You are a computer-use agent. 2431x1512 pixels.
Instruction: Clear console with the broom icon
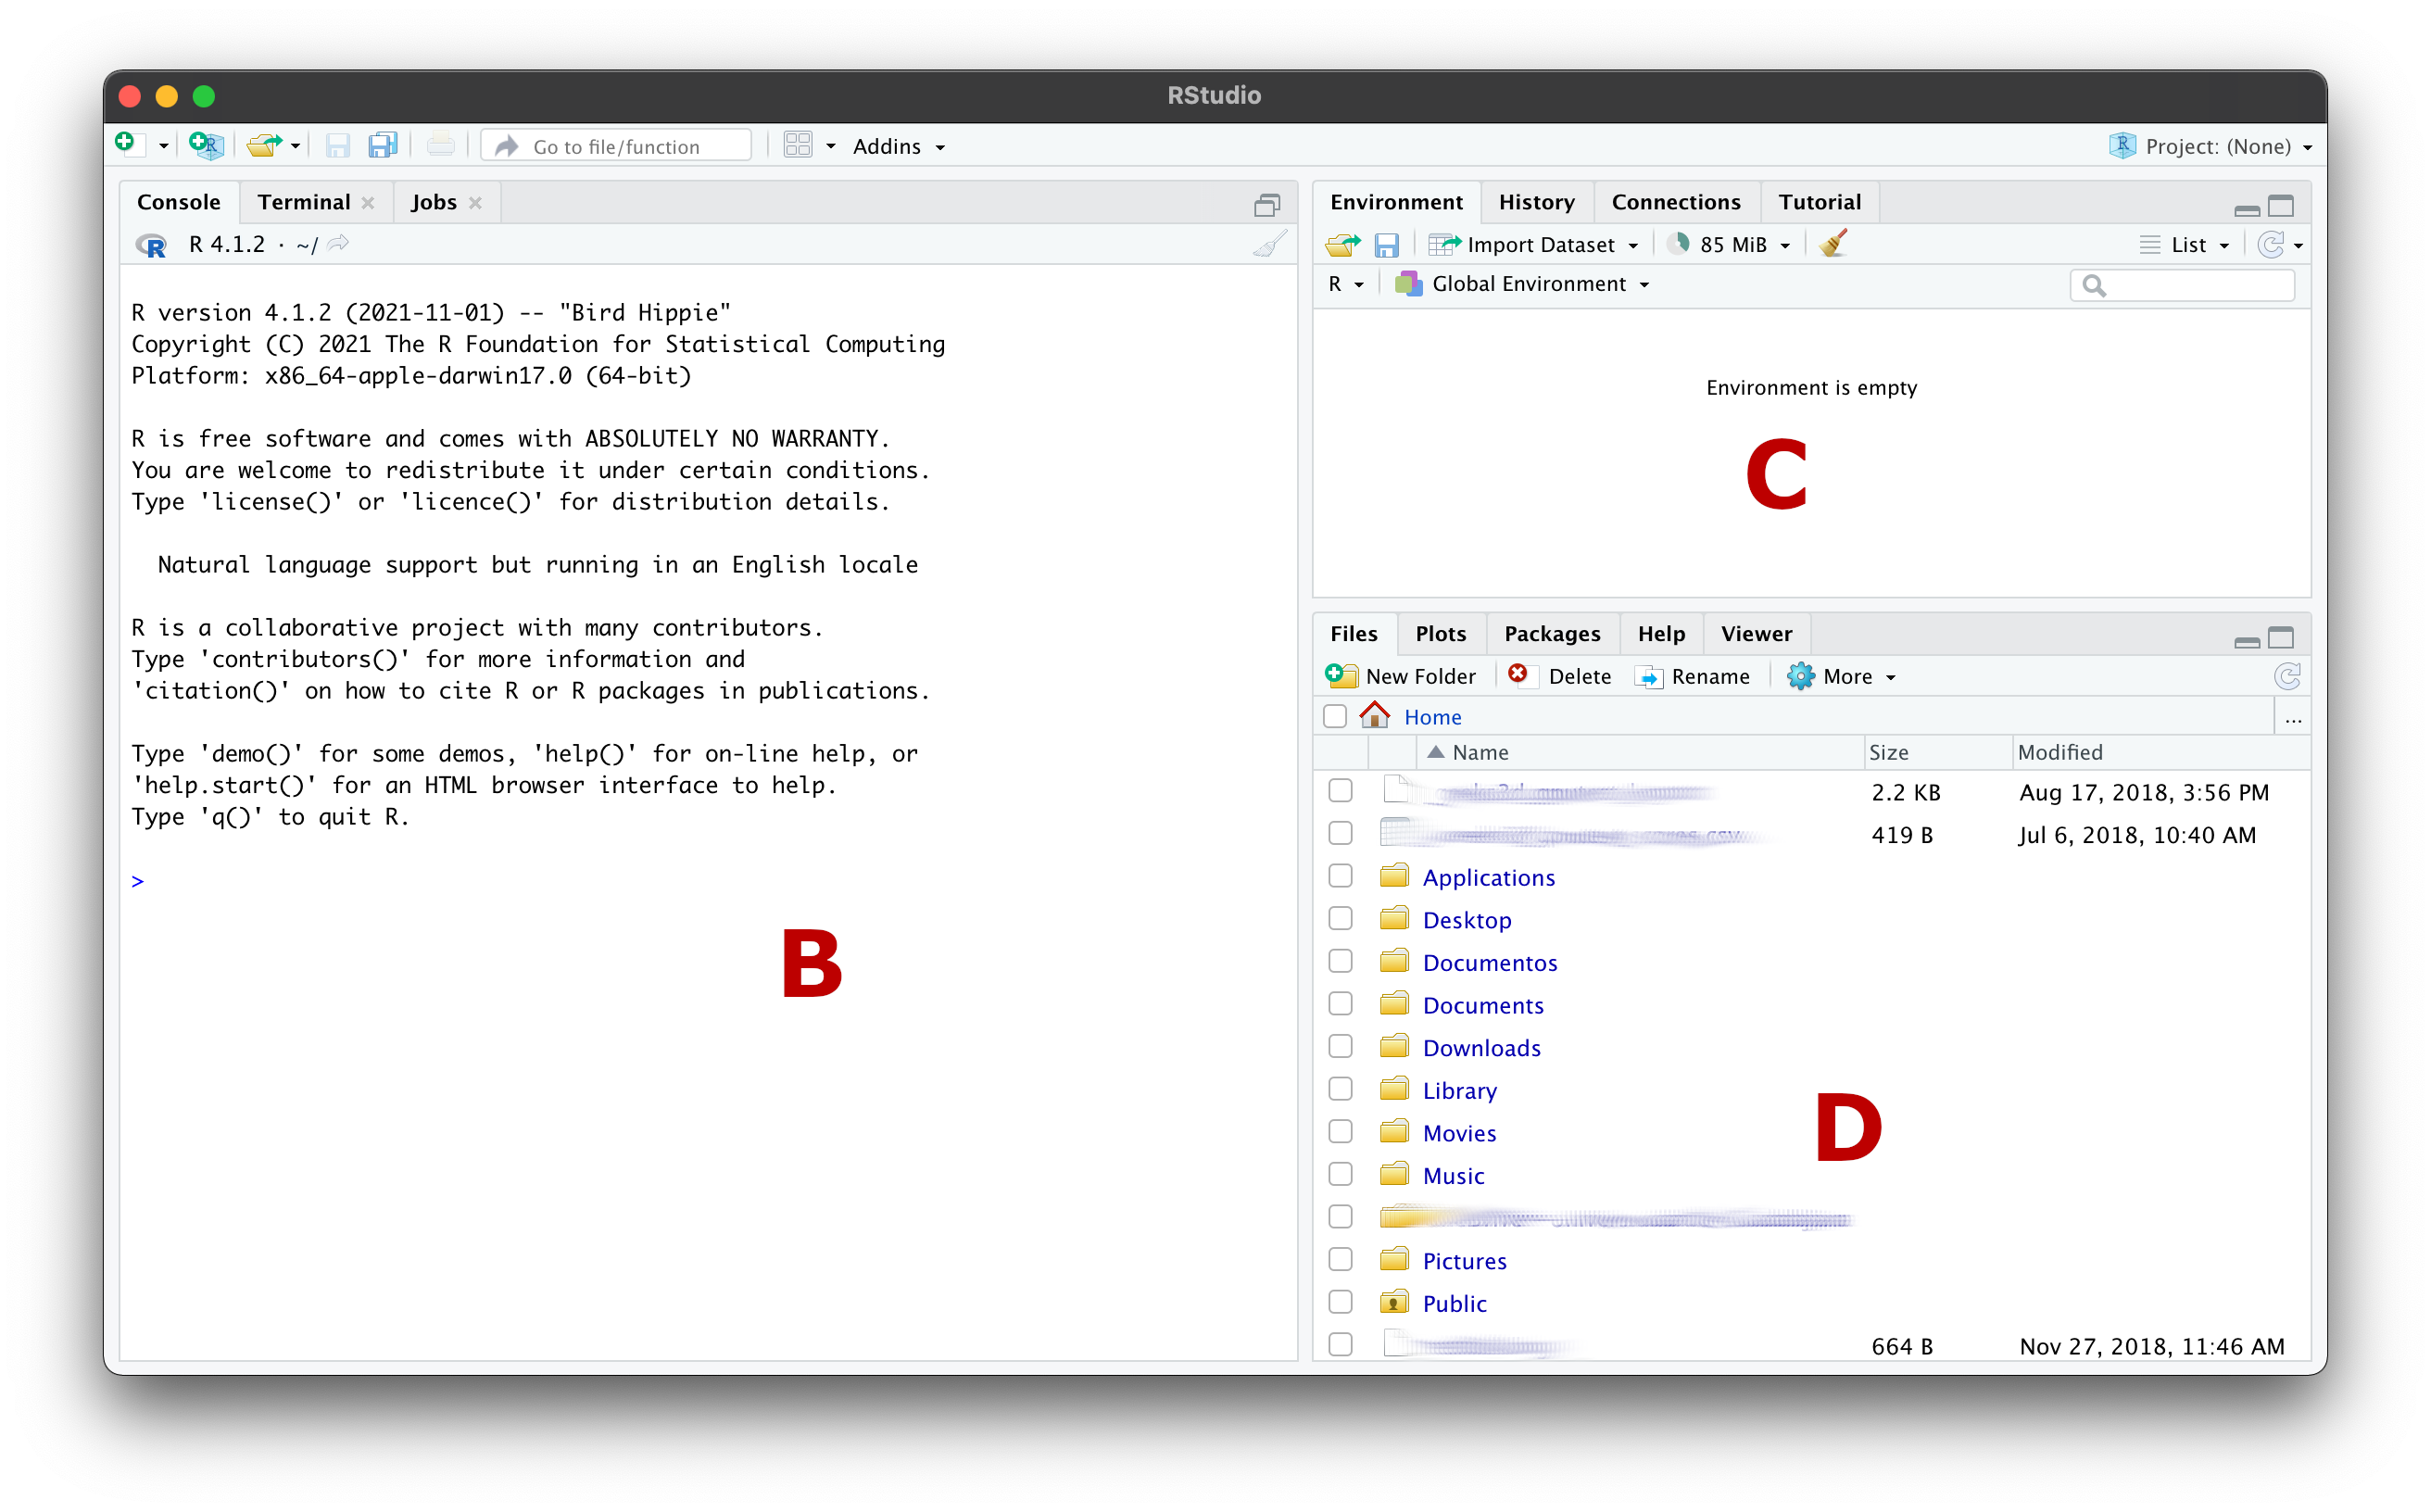[1269, 245]
